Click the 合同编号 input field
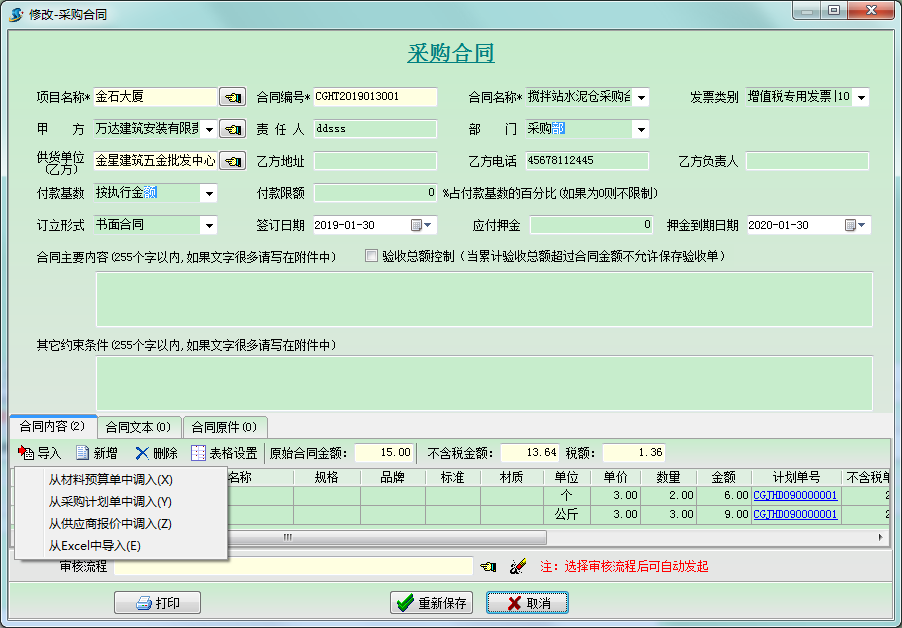The height and width of the screenshot is (628, 902). (375, 97)
